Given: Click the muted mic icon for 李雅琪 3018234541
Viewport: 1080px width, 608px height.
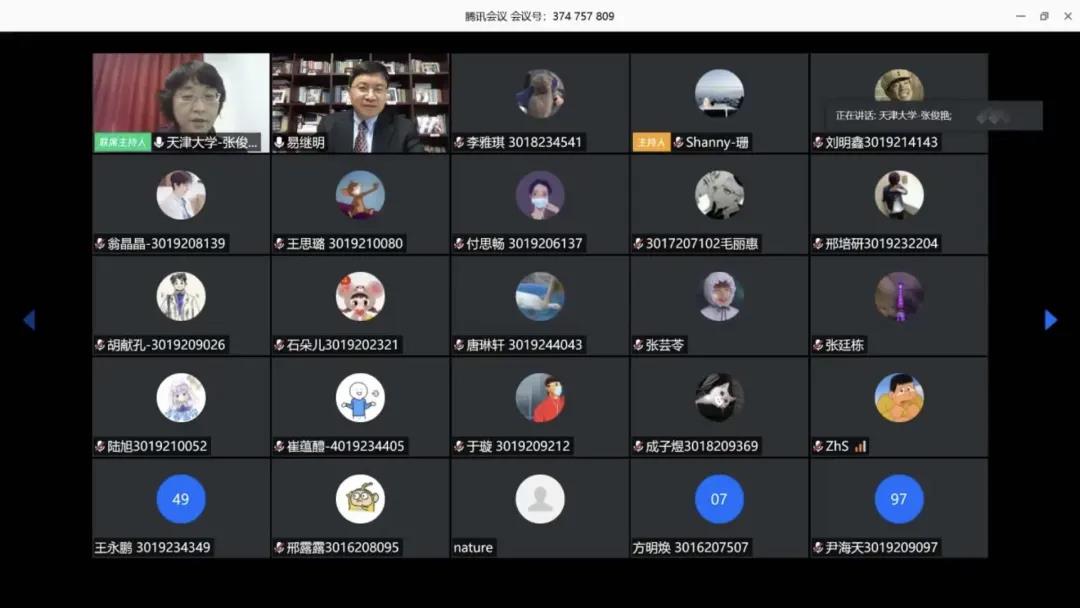Looking at the screenshot, I should click(459, 143).
